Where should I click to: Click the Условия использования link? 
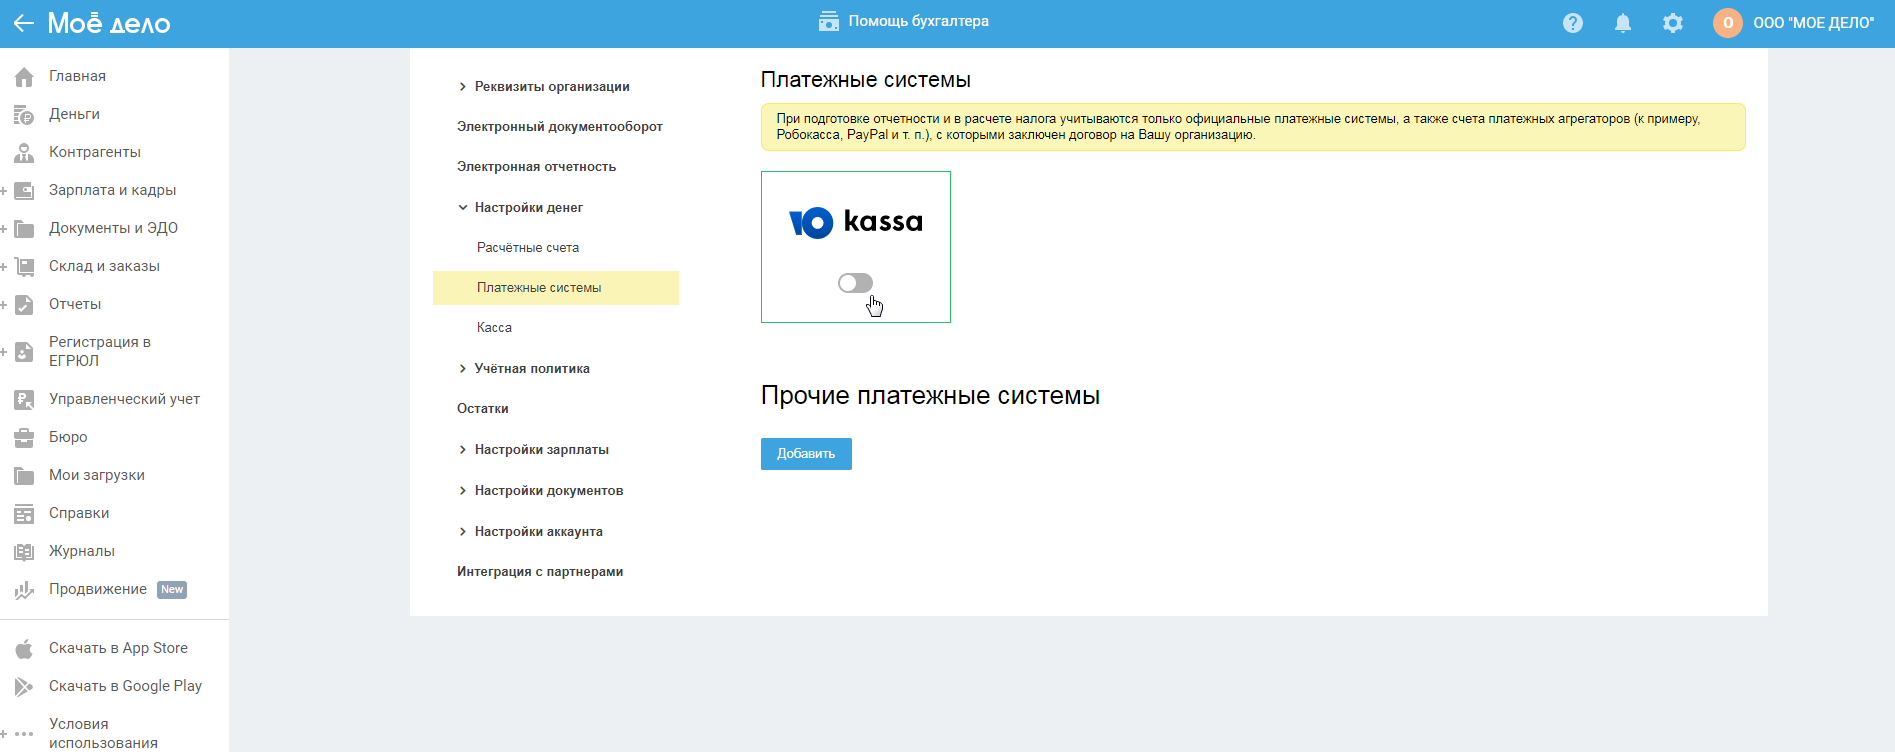pos(103,733)
